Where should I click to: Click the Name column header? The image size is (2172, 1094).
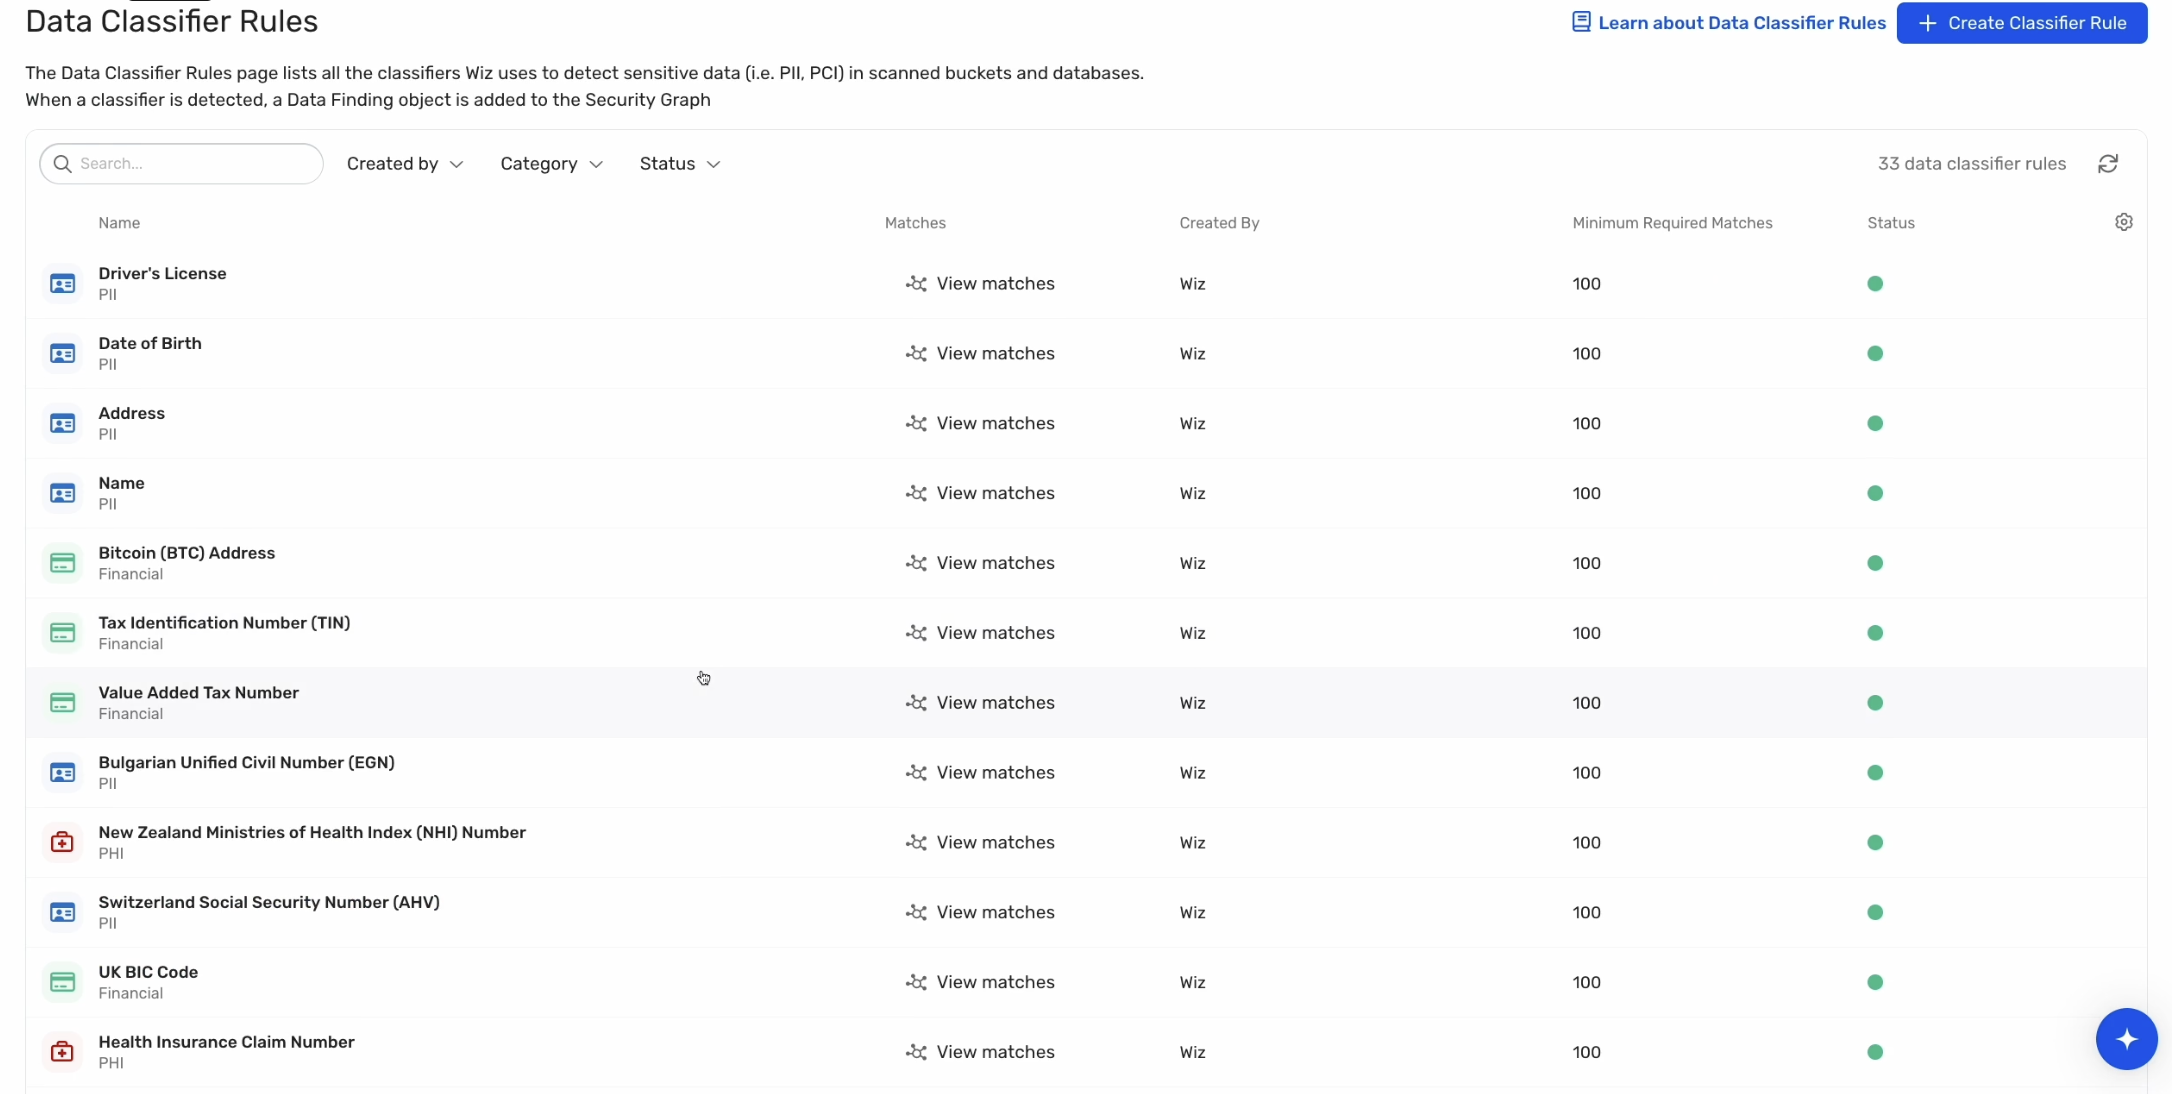pos(119,223)
